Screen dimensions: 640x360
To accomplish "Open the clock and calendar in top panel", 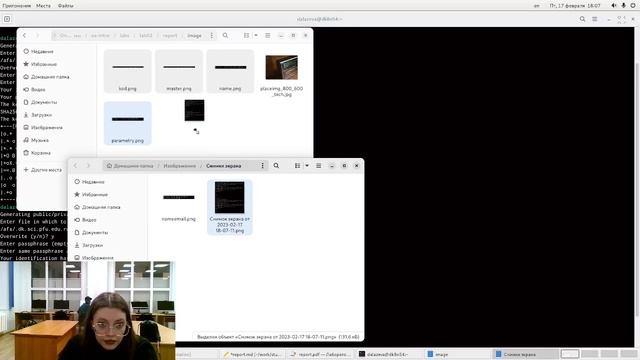I will pos(575,5).
